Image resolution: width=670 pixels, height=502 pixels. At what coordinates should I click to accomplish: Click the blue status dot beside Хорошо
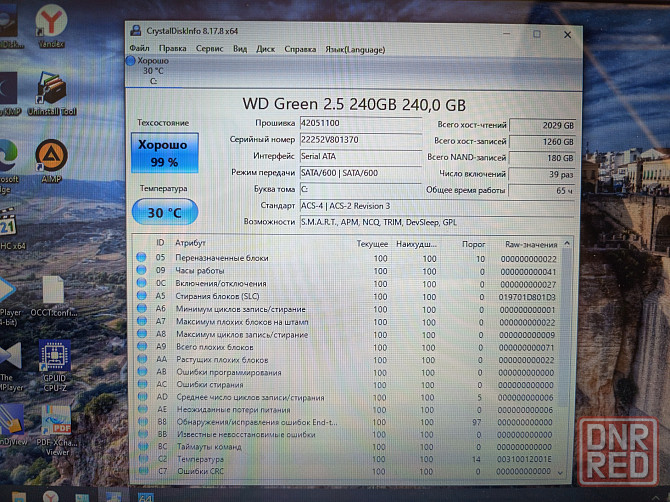click(x=131, y=61)
